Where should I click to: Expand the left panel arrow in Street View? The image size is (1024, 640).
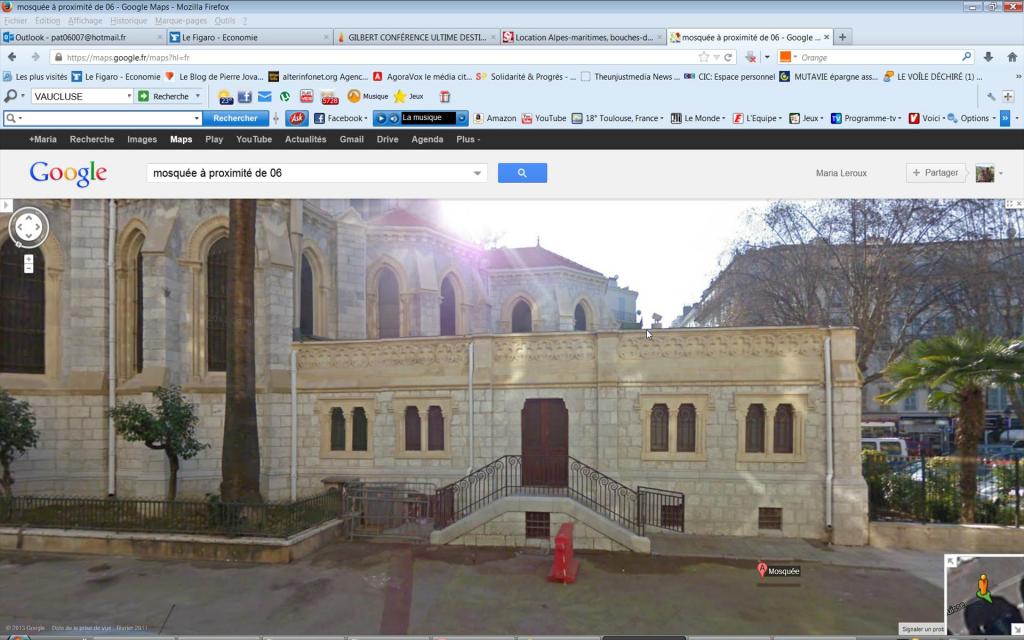(6, 206)
